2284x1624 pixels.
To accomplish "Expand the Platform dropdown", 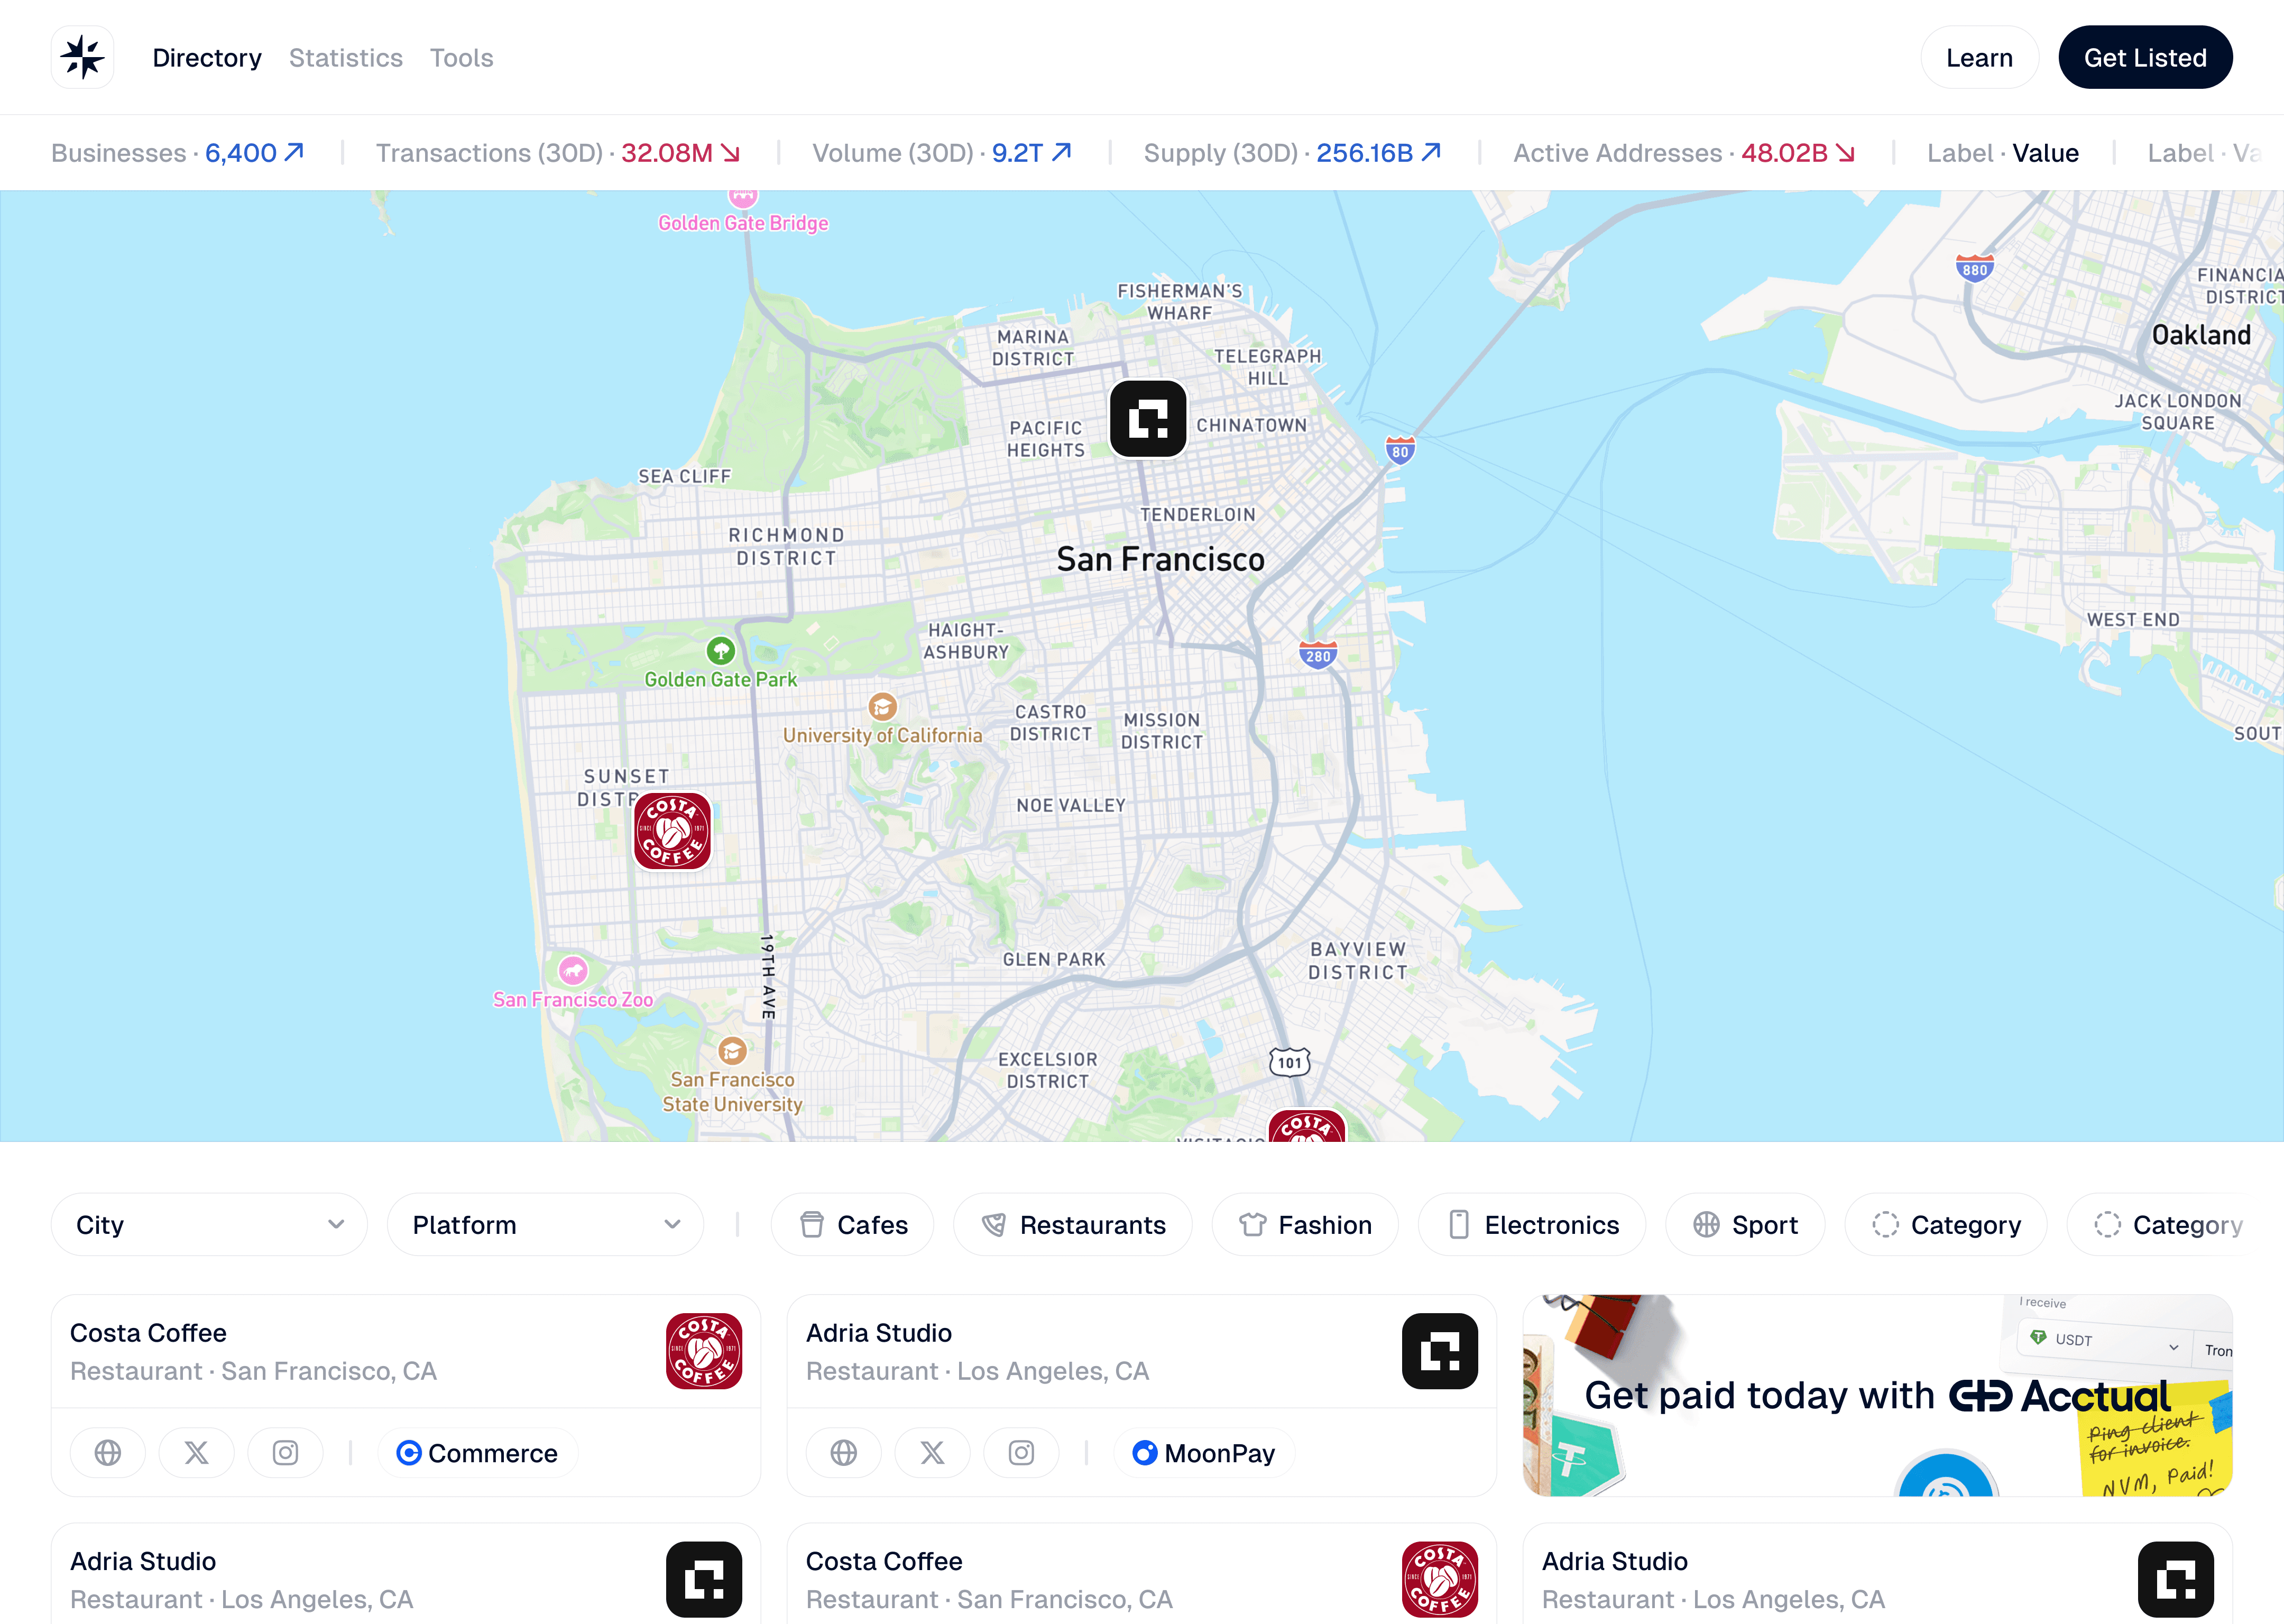I will click(545, 1224).
